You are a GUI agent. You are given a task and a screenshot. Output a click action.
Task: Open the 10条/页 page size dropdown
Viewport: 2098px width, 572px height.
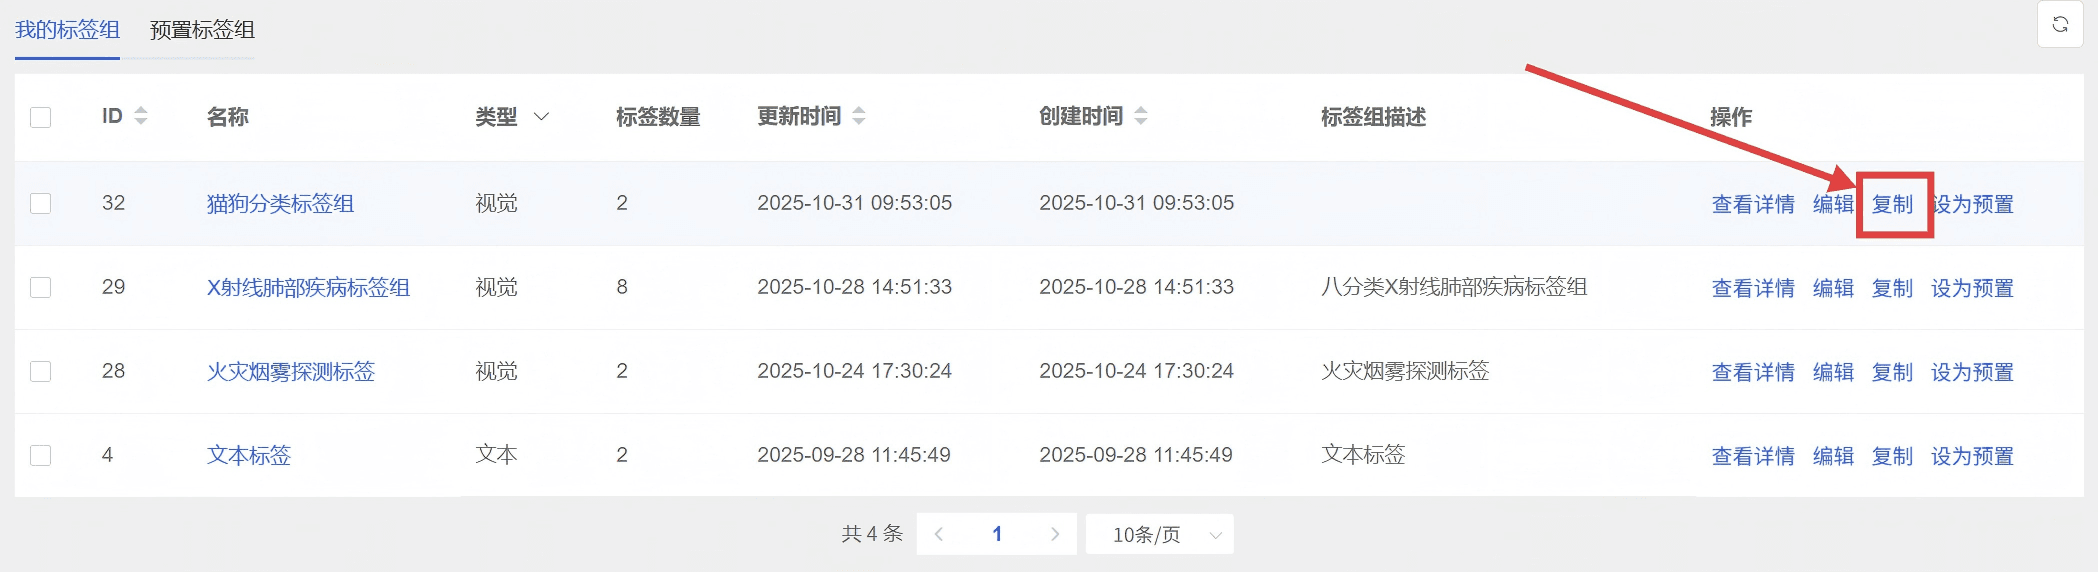click(x=1159, y=534)
